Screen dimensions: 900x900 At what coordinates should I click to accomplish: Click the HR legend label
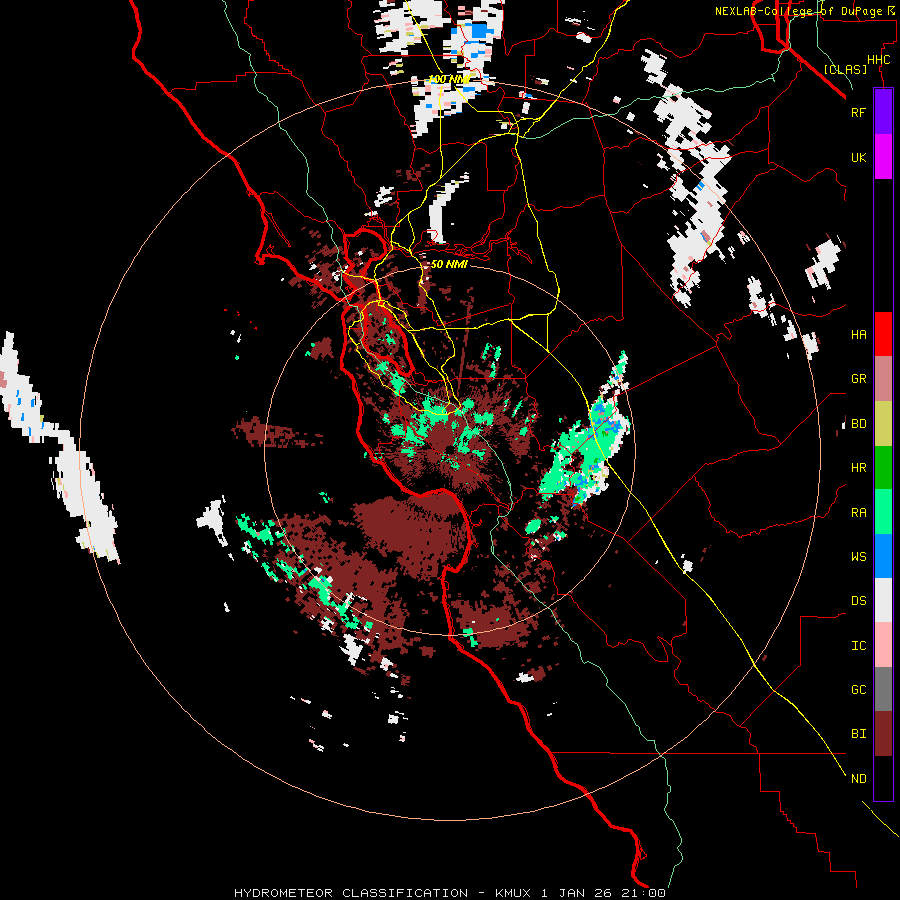(858, 468)
